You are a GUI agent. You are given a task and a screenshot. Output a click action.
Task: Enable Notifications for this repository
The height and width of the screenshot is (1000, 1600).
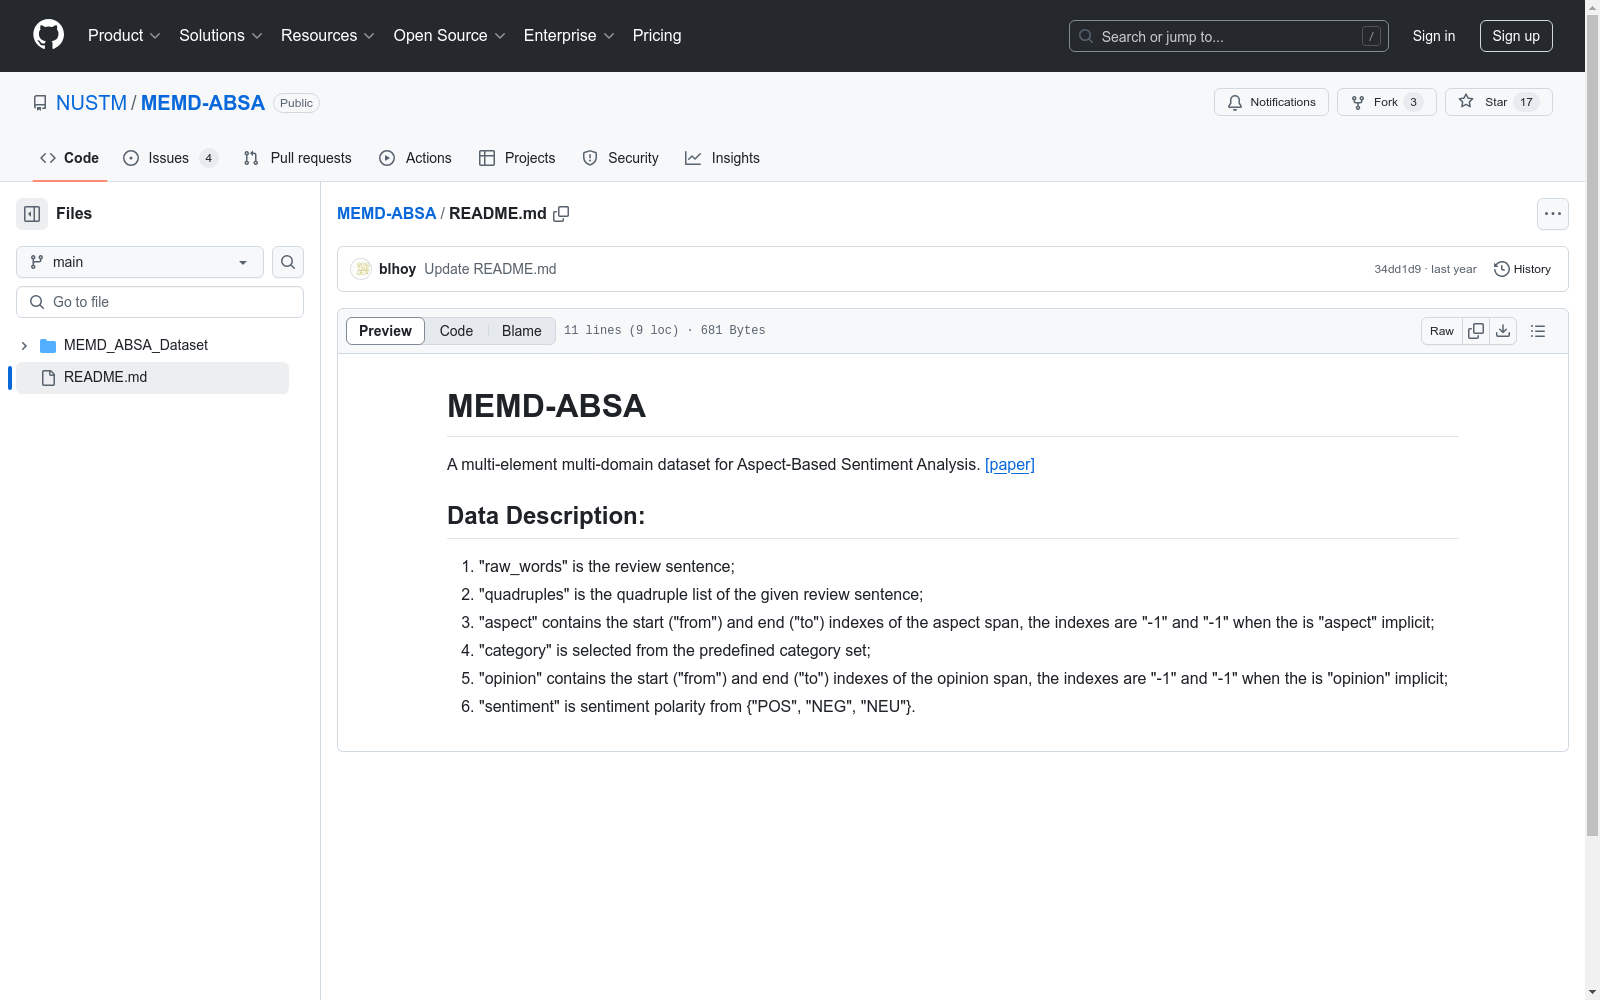pos(1271,101)
